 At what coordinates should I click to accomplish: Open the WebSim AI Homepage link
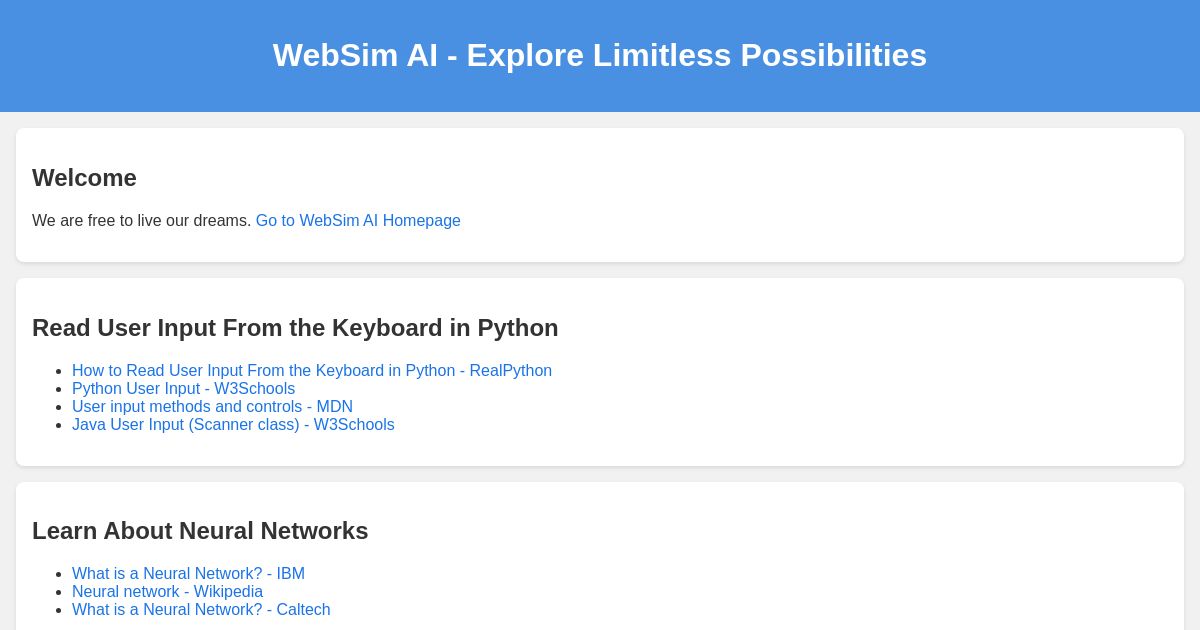[358, 220]
